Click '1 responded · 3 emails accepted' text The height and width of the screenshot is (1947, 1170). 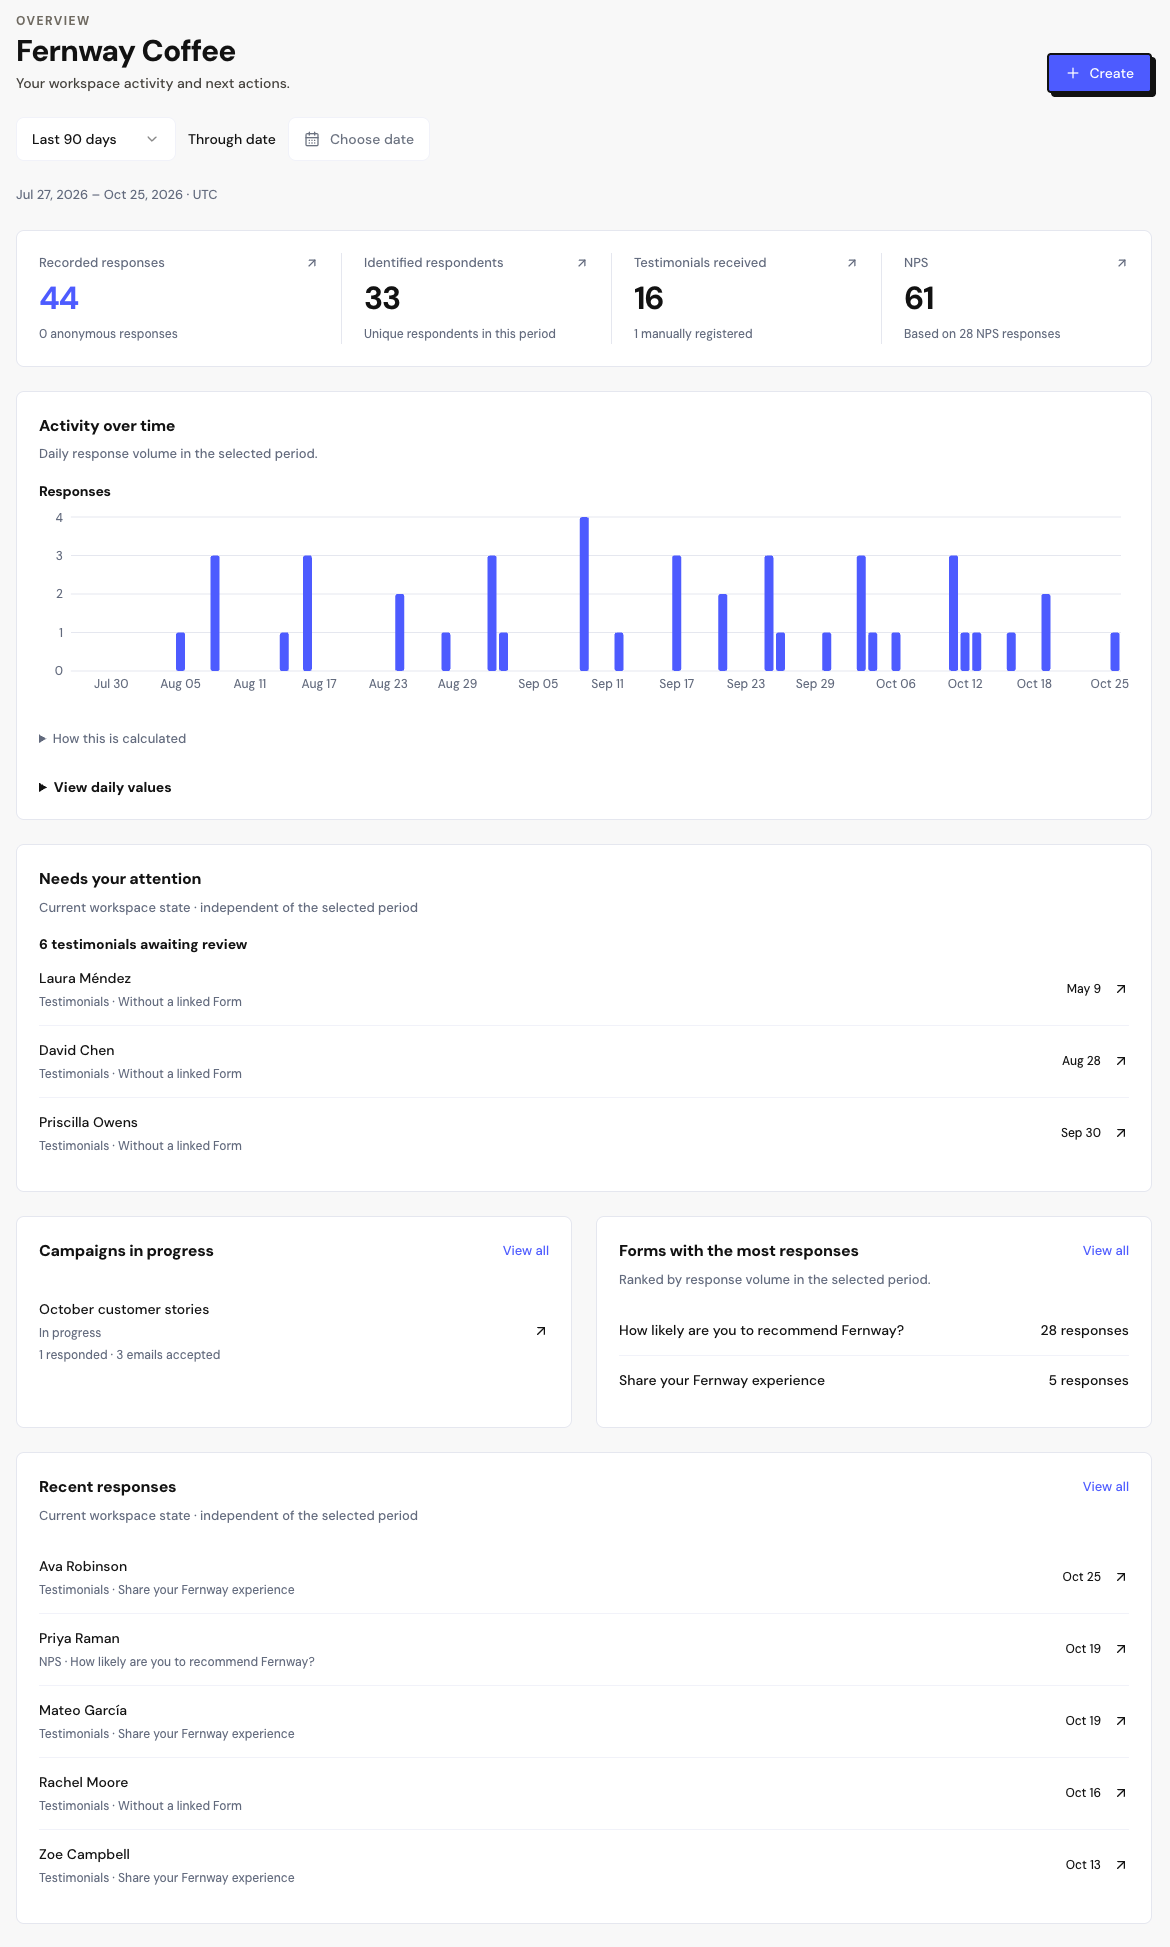click(129, 1355)
